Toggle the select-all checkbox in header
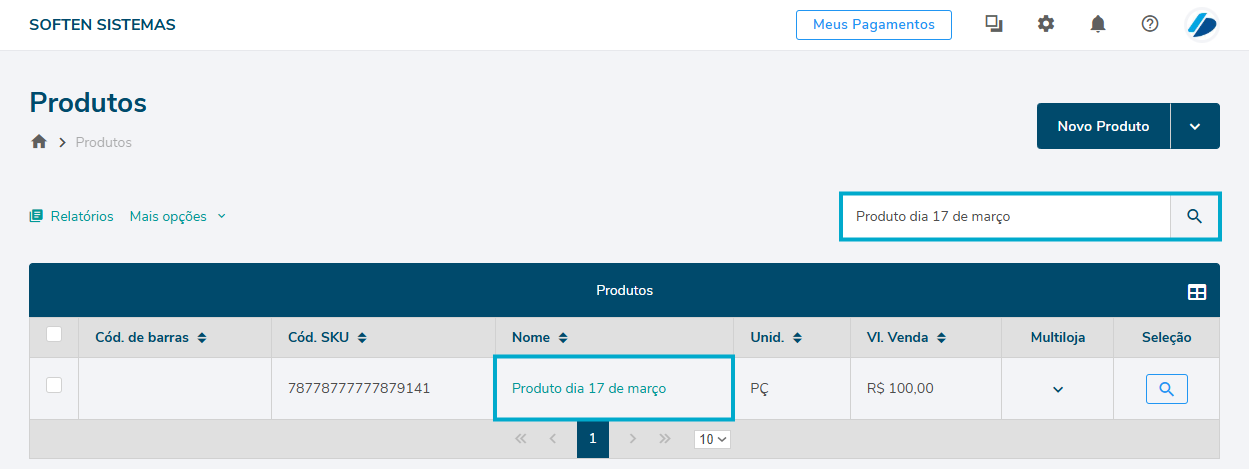The height and width of the screenshot is (469, 1249). (x=54, y=335)
